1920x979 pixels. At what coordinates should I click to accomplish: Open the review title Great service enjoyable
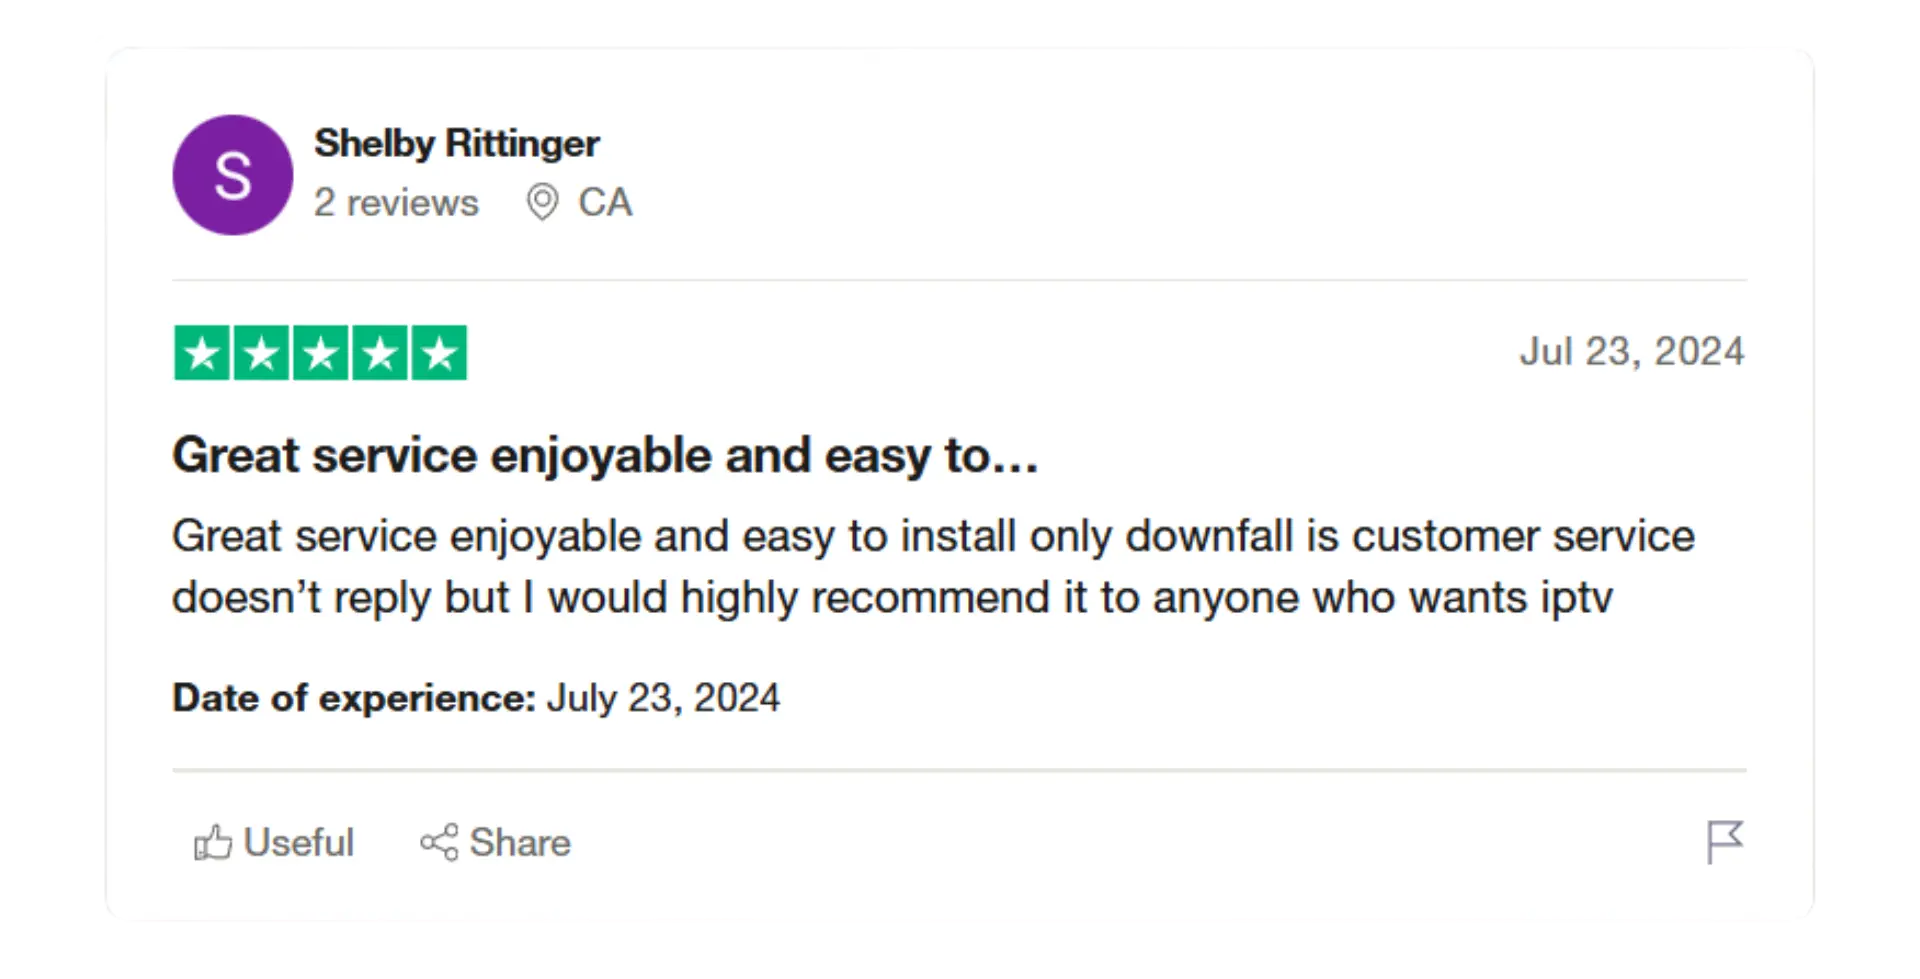605,456
